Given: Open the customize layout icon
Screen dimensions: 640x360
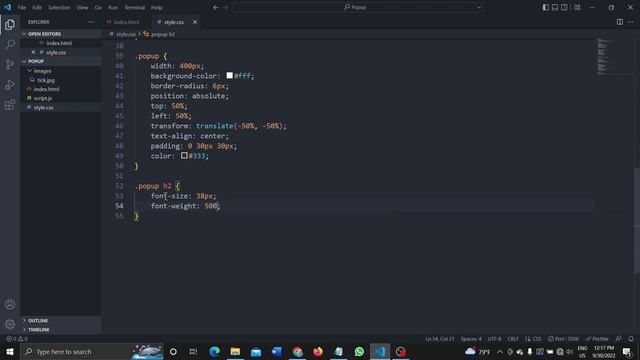Looking at the screenshot, I should tap(577, 7).
